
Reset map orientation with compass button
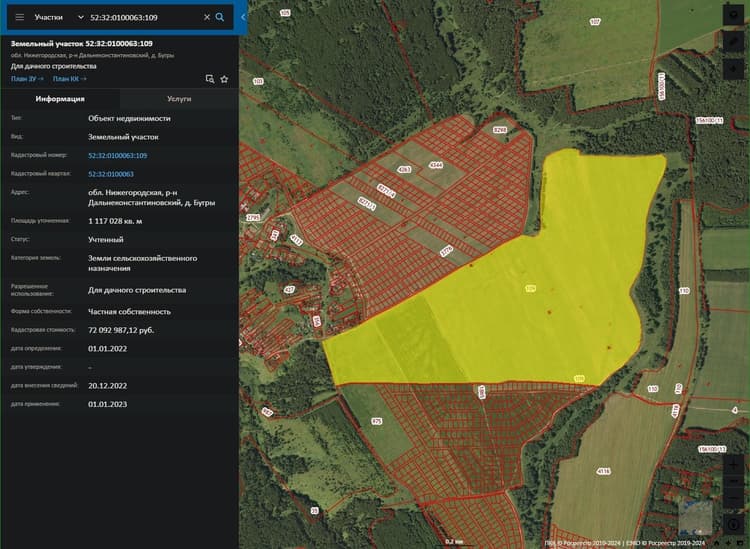[x=733, y=524]
